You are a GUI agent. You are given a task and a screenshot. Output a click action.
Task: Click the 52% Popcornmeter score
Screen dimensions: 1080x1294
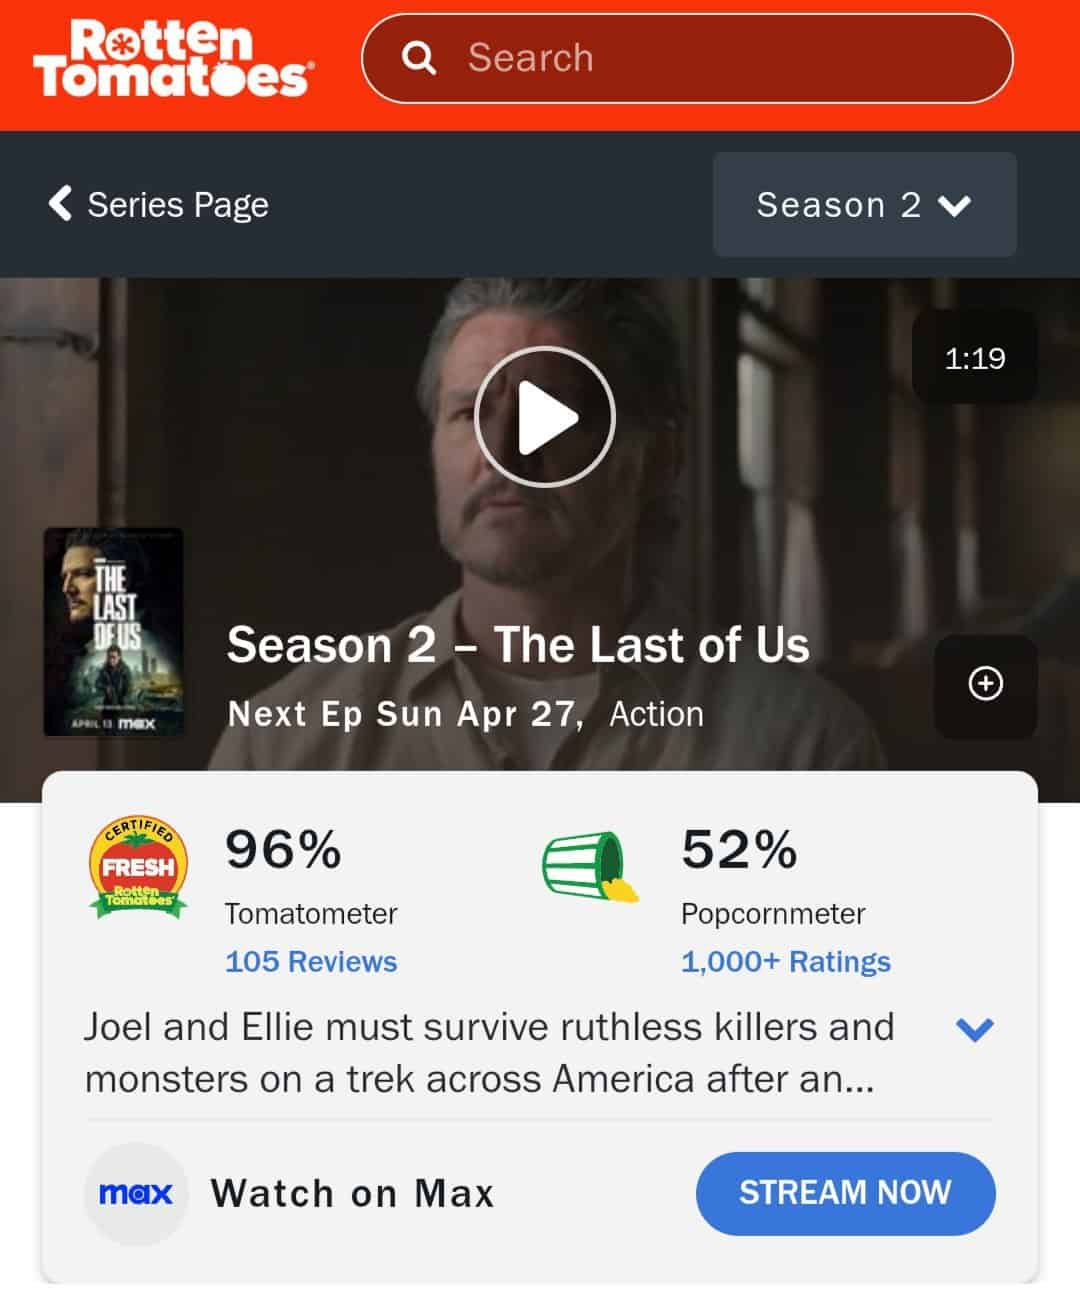(739, 849)
